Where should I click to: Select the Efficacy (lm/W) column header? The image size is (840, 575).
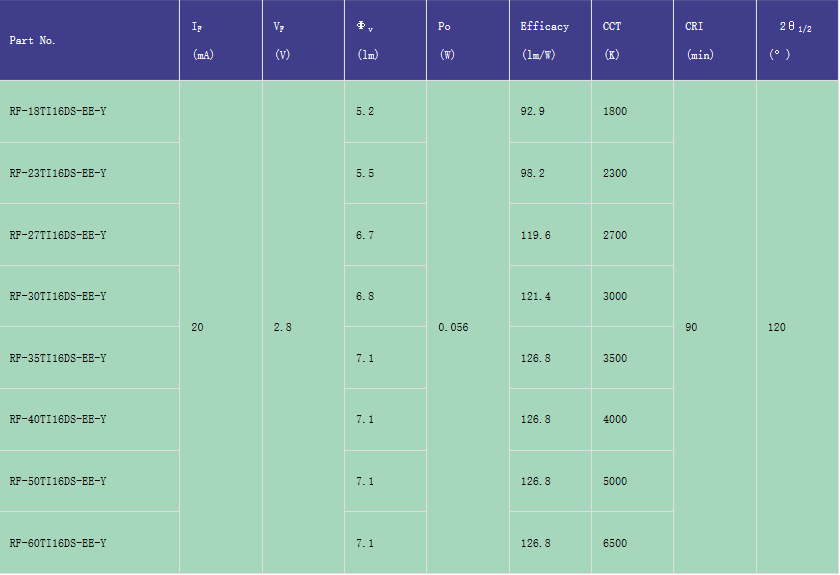point(550,40)
